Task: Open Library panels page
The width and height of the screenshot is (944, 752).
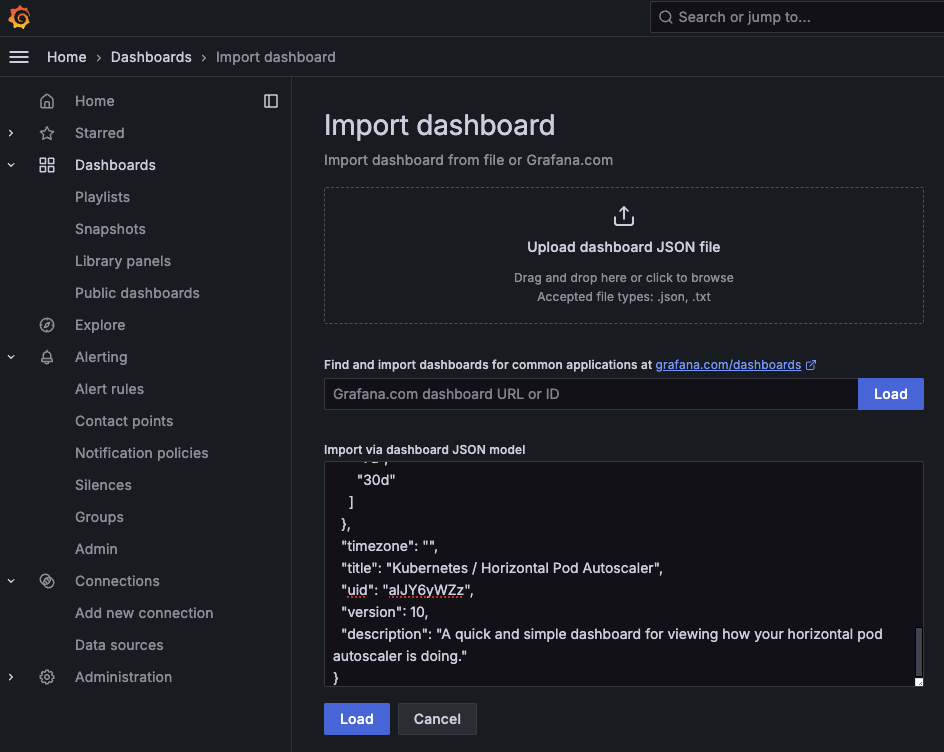Action: 123,261
